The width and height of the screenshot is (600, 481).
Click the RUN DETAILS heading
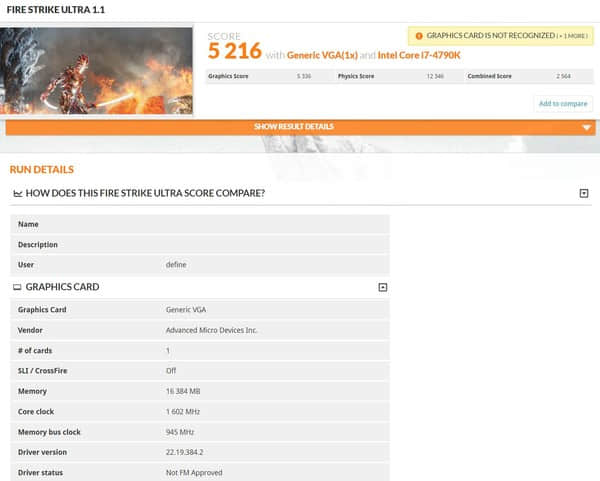42,170
